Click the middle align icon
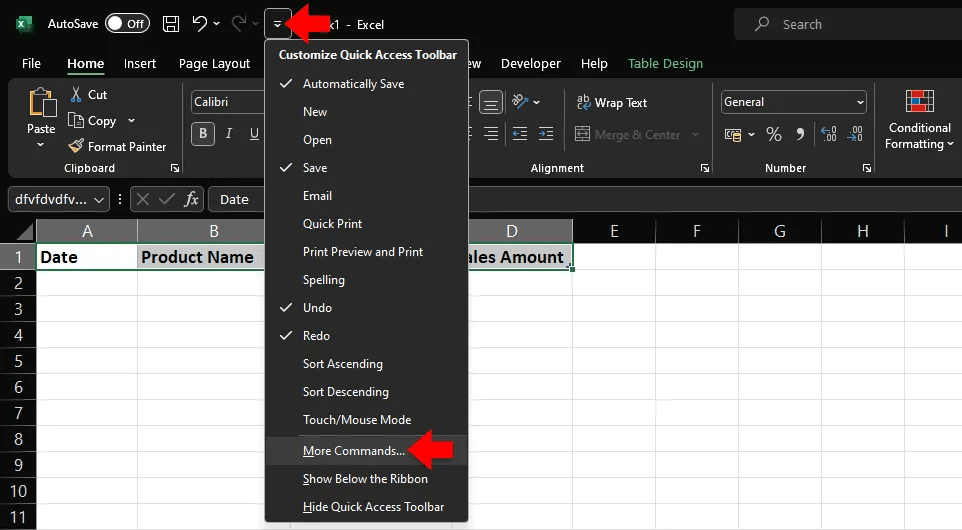The width and height of the screenshot is (962, 530). click(490, 102)
